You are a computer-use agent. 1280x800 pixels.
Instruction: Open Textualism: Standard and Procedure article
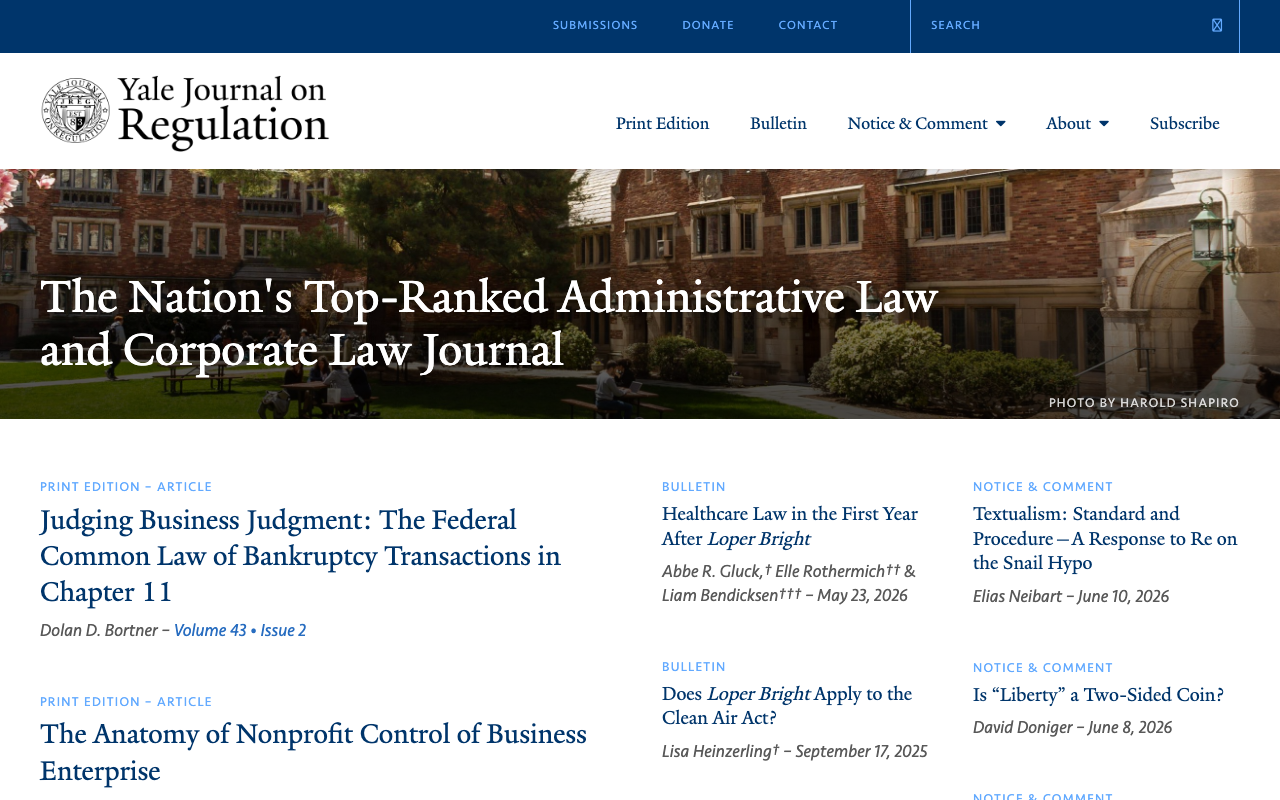pyautogui.click(x=1105, y=538)
